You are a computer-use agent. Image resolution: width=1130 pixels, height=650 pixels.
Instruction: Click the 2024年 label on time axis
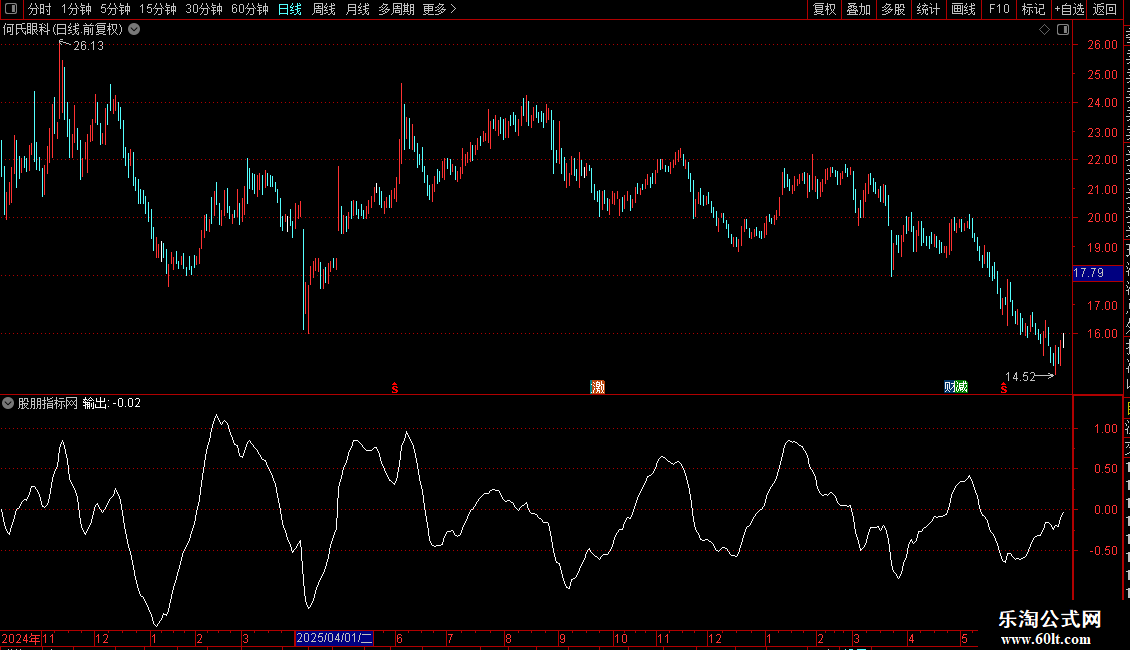21,638
